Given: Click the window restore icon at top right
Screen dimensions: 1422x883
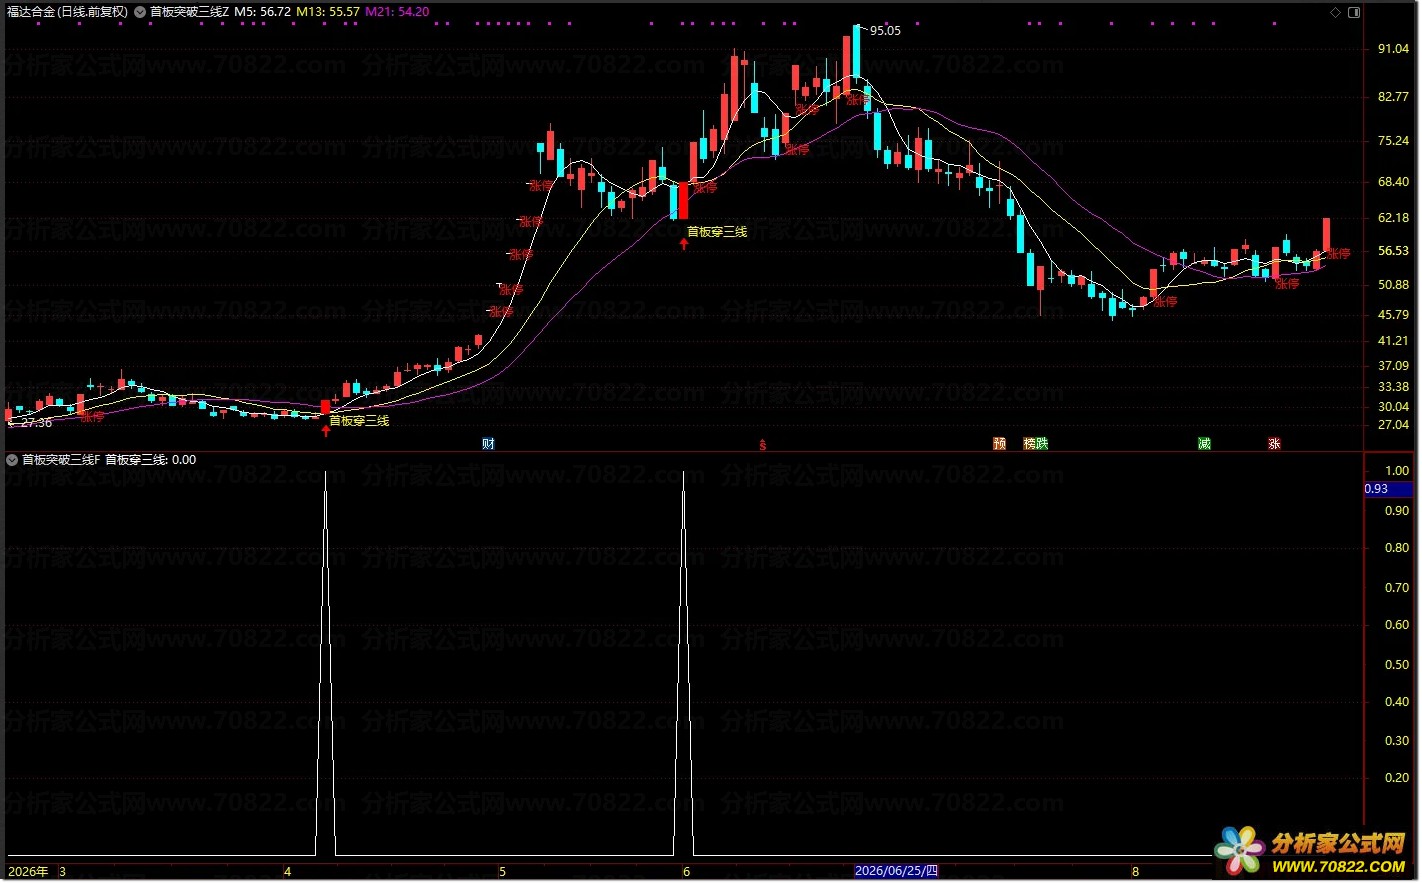Looking at the screenshot, I should (1354, 12).
